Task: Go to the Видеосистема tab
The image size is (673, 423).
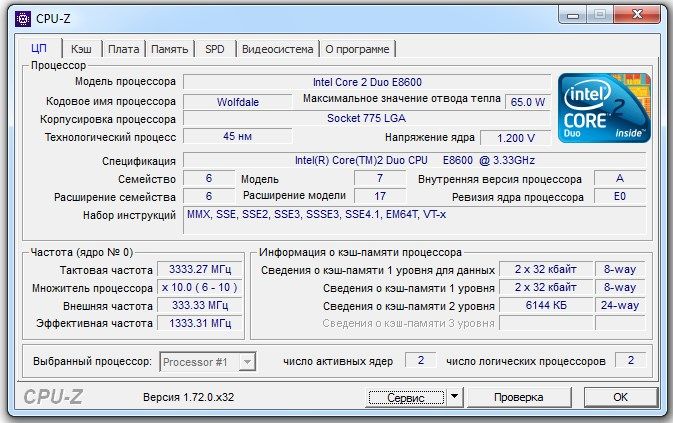Action: (x=277, y=49)
